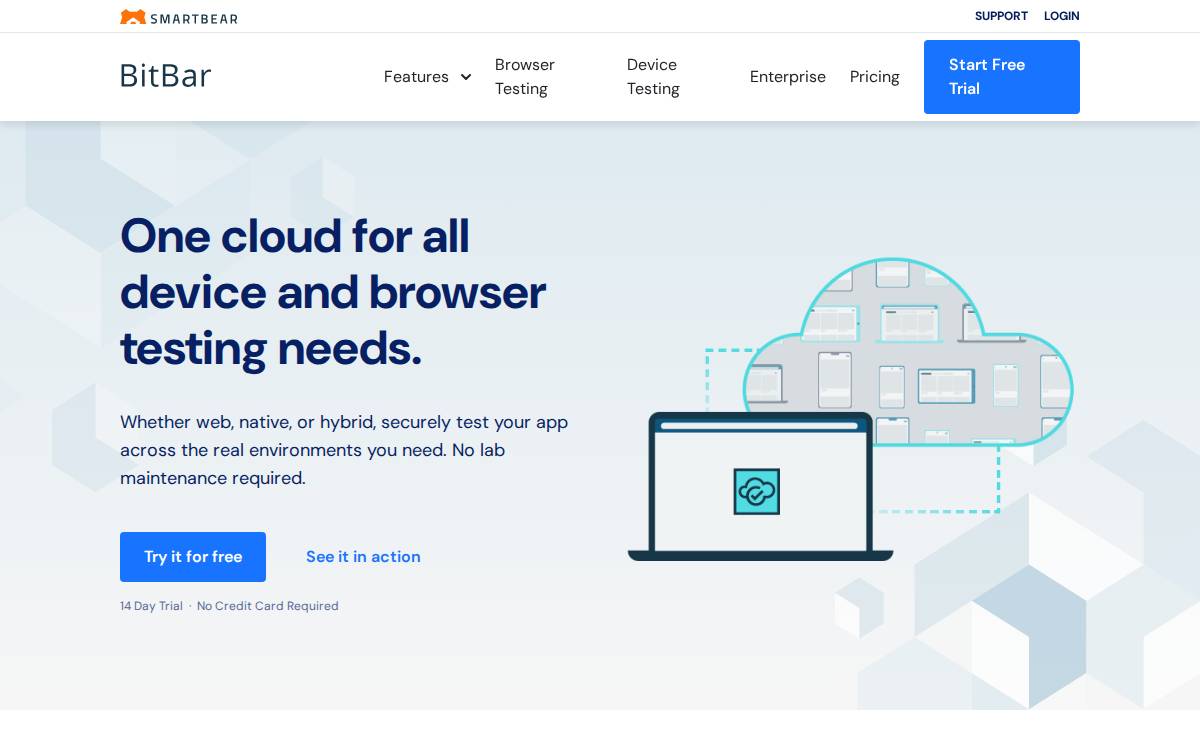Click the cloud checkmark icon on laptop
Viewport: 1200px width, 750px height.
[757, 492]
